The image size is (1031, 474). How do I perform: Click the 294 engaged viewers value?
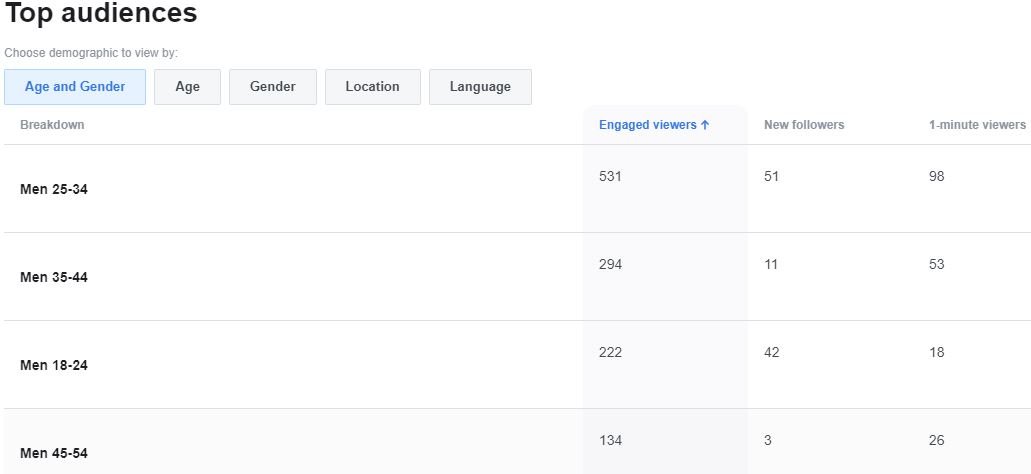(610, 264)
